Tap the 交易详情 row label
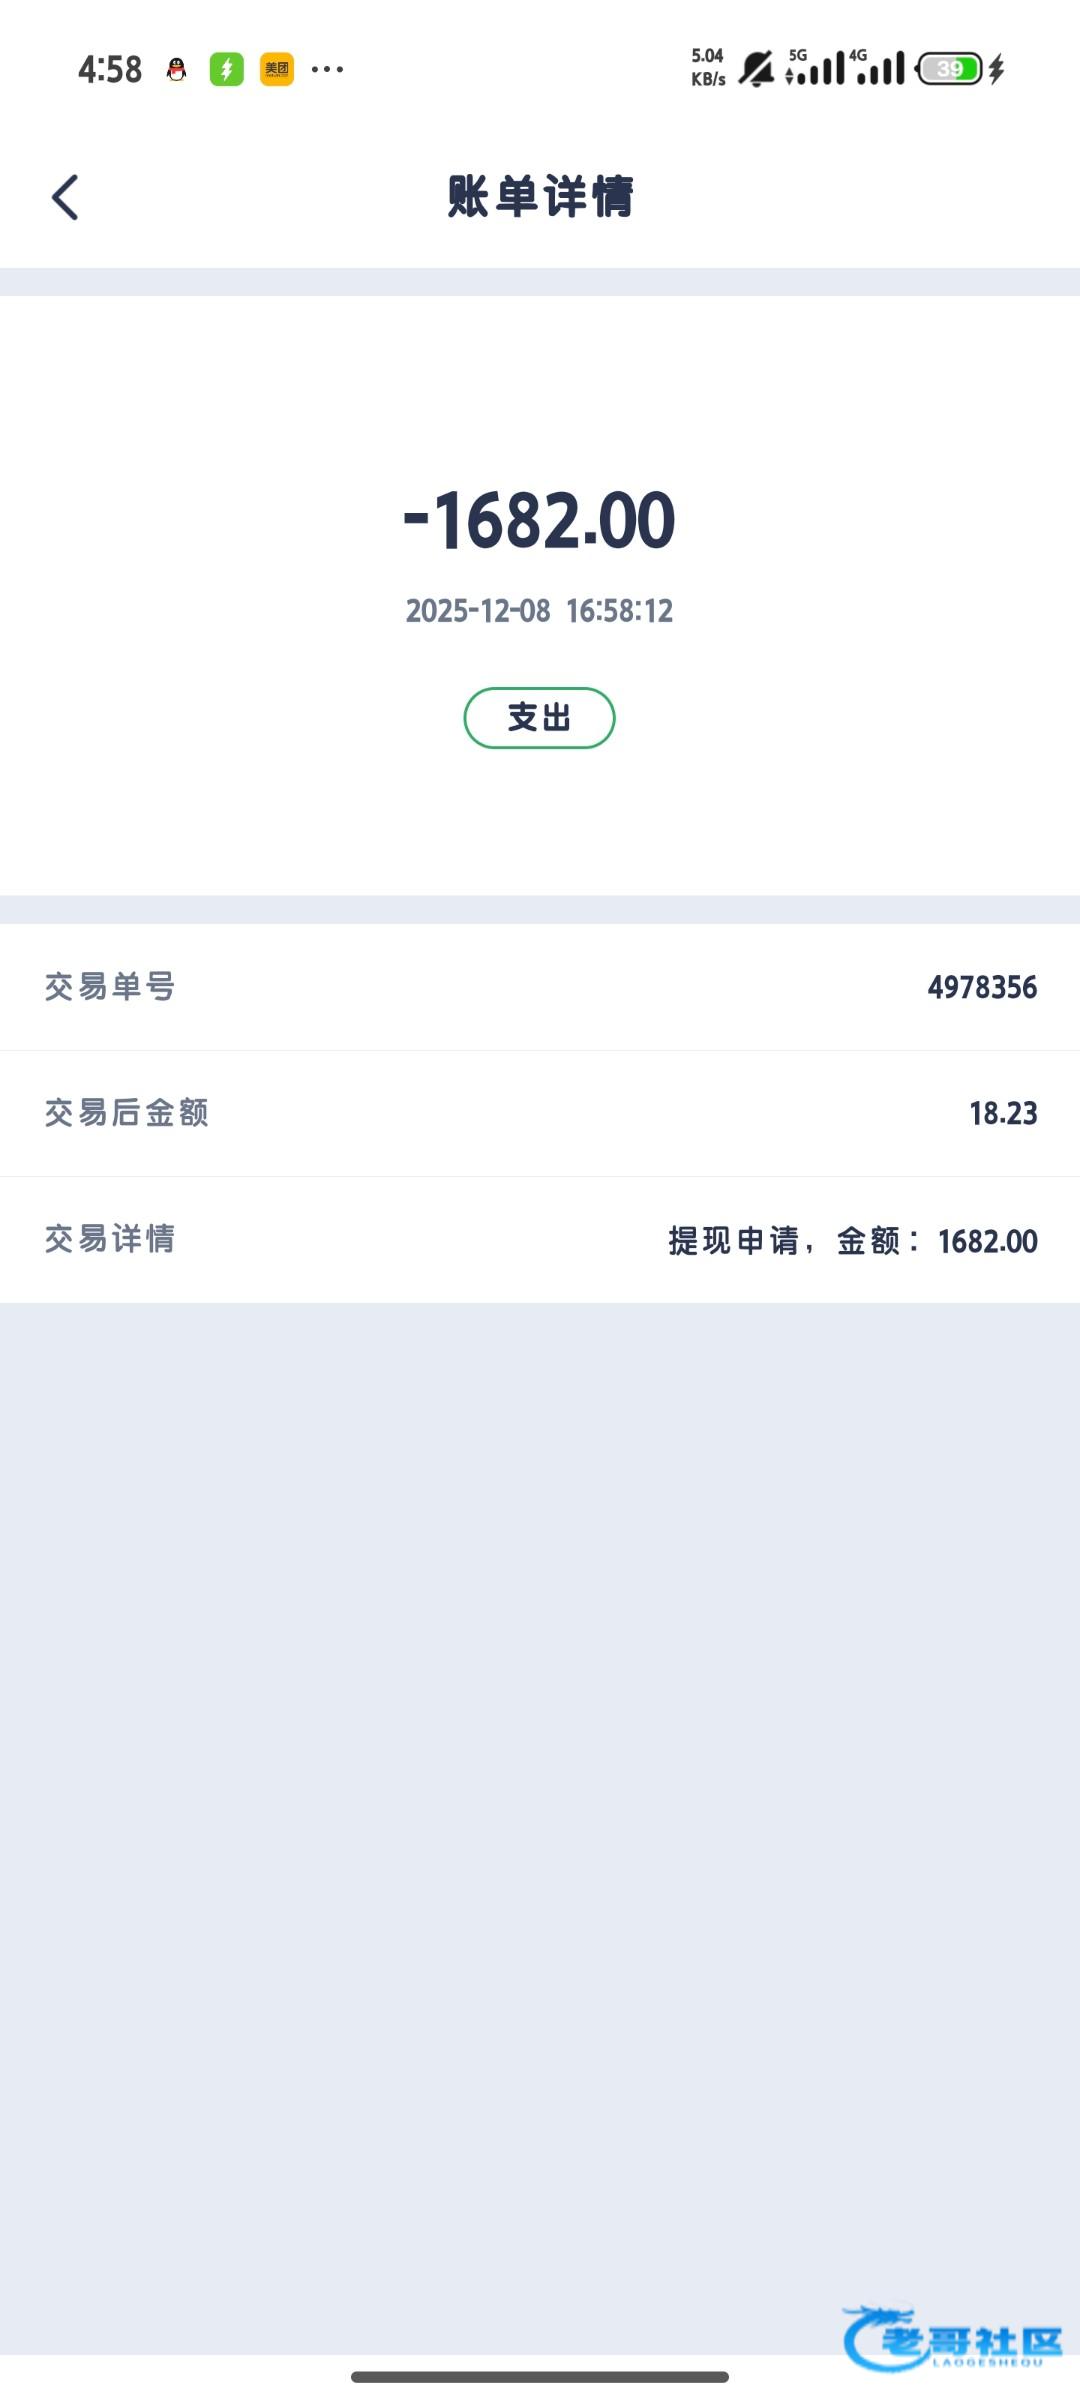The width and height of the screenshot is (1080, 2400). tap(110, 1239)
